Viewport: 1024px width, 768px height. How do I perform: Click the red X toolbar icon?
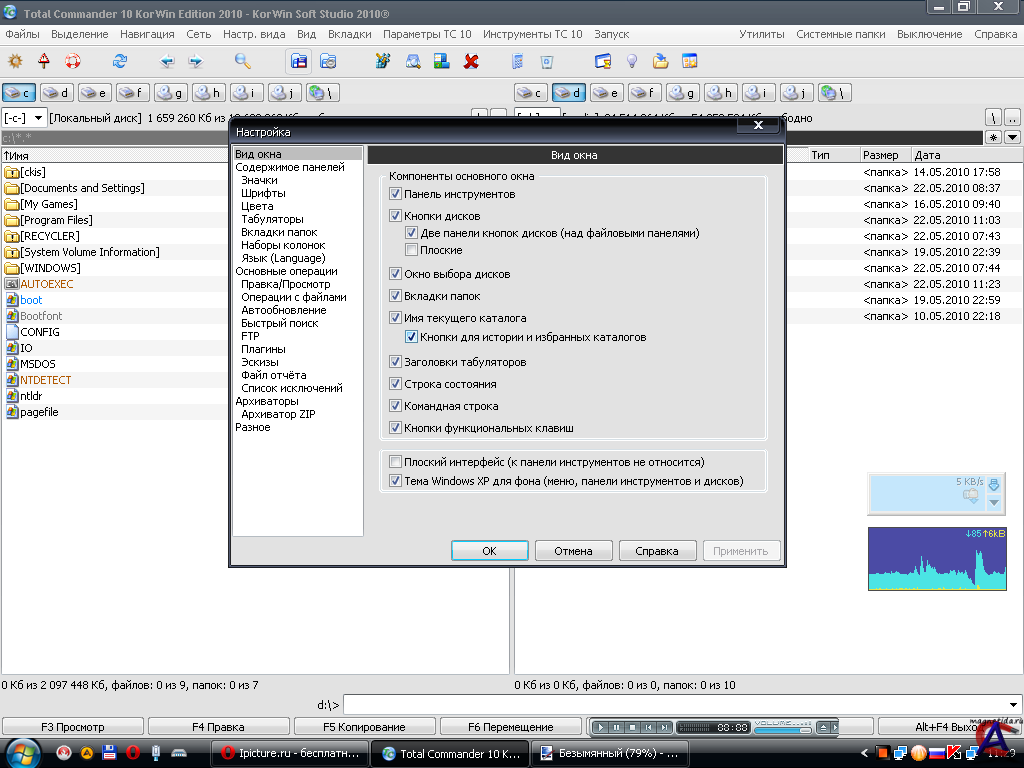(471, 61)
